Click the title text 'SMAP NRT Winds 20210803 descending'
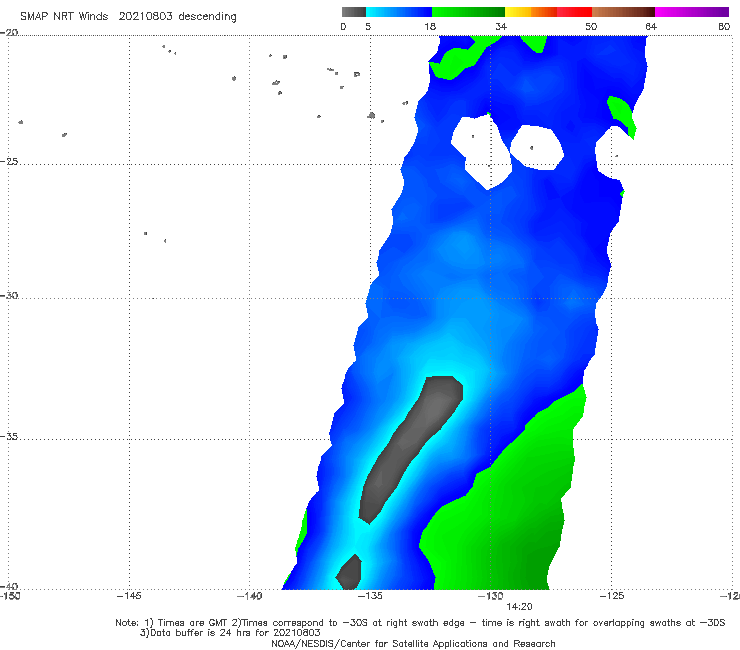The image size is (740, 650). coord(128,17)
